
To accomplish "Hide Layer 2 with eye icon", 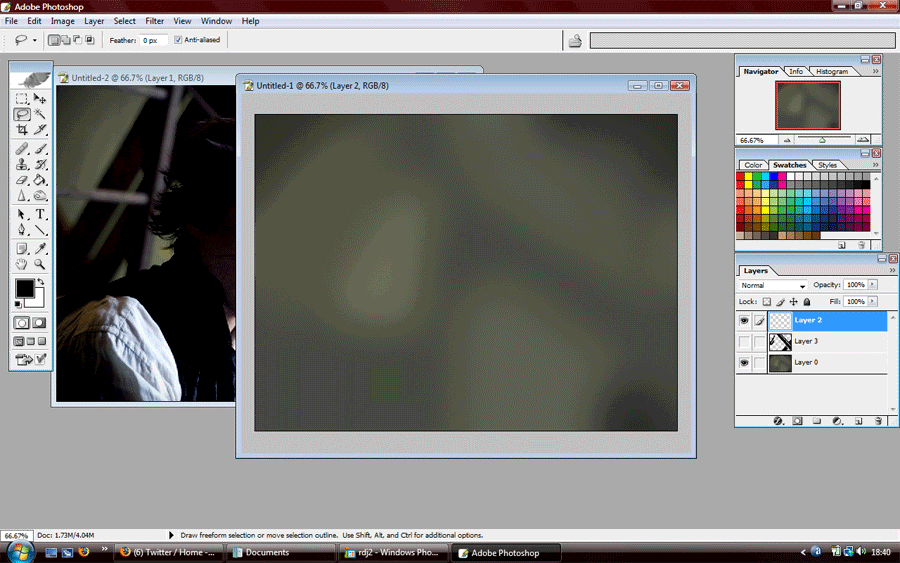I will (x=744, y=320).
